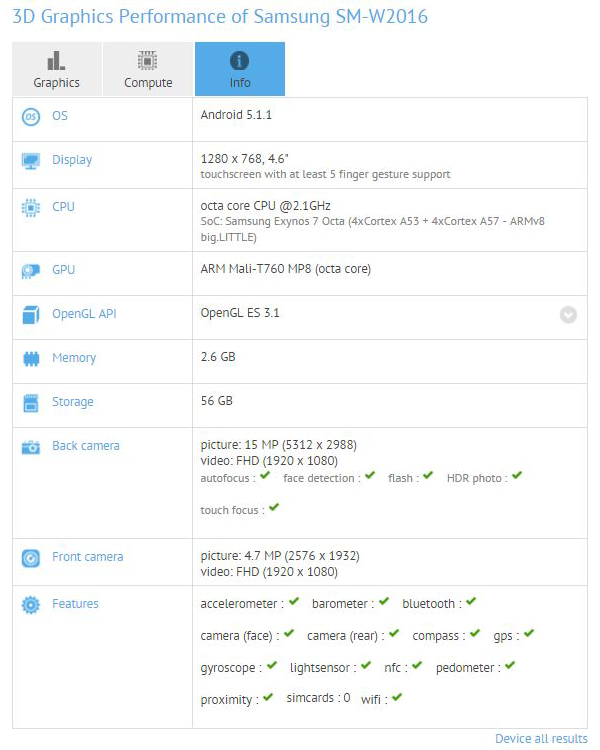Click the Display monitor icon
This screenshot has height=750, width=600.
coord(31,161)
